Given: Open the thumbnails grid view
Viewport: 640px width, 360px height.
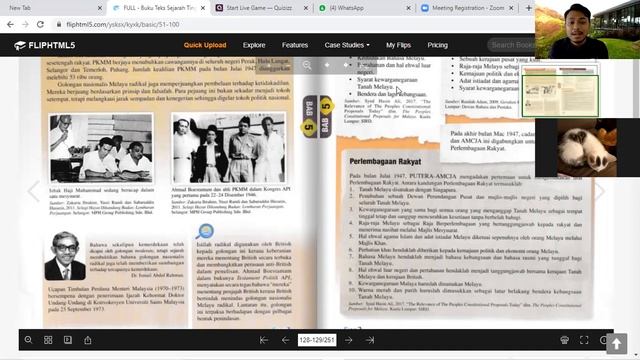Looking at the screenshot, I should click(x=48, y=340).
